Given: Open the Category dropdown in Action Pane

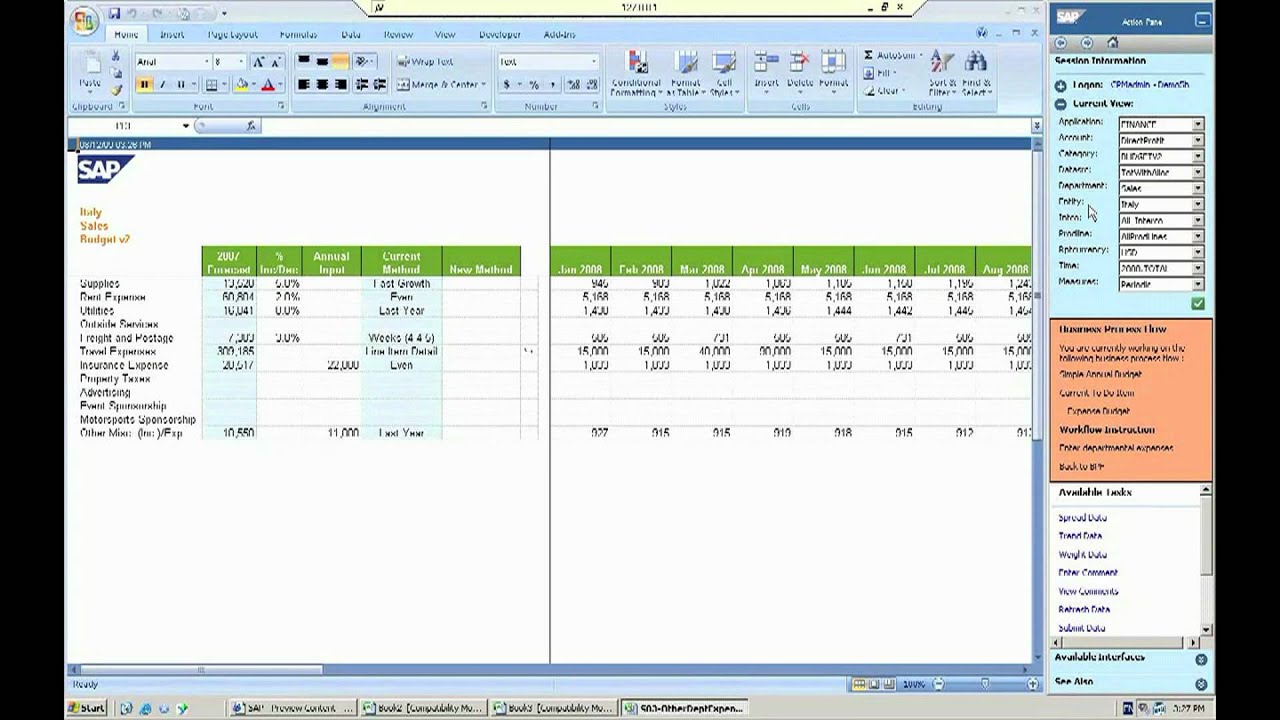Looking at the screenshot, I should (1198, 156).
